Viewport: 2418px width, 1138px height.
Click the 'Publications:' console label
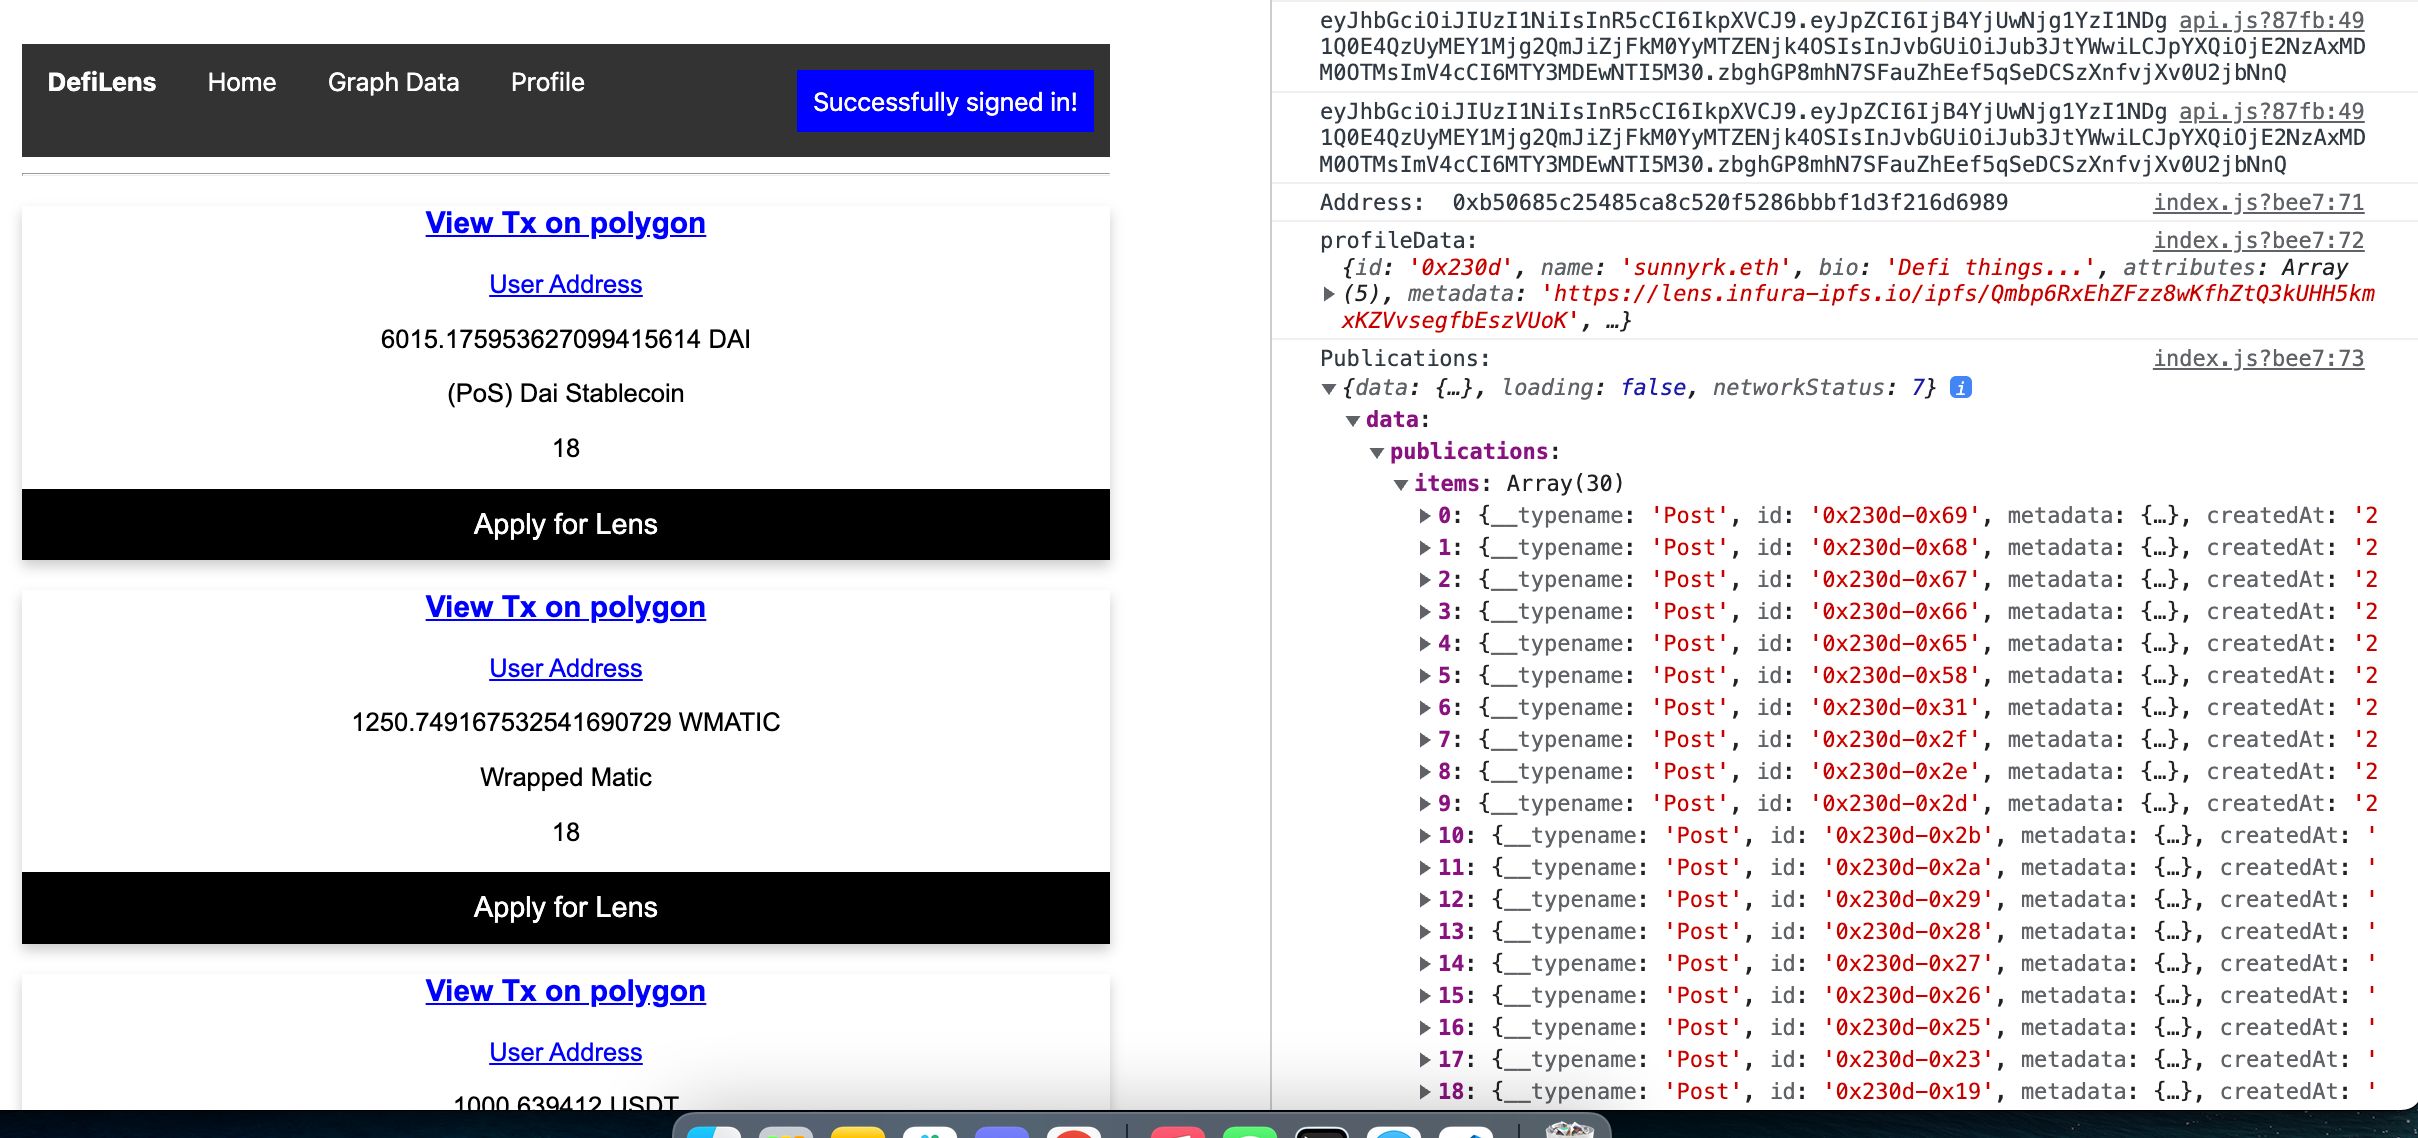[x=1405, y=359]
